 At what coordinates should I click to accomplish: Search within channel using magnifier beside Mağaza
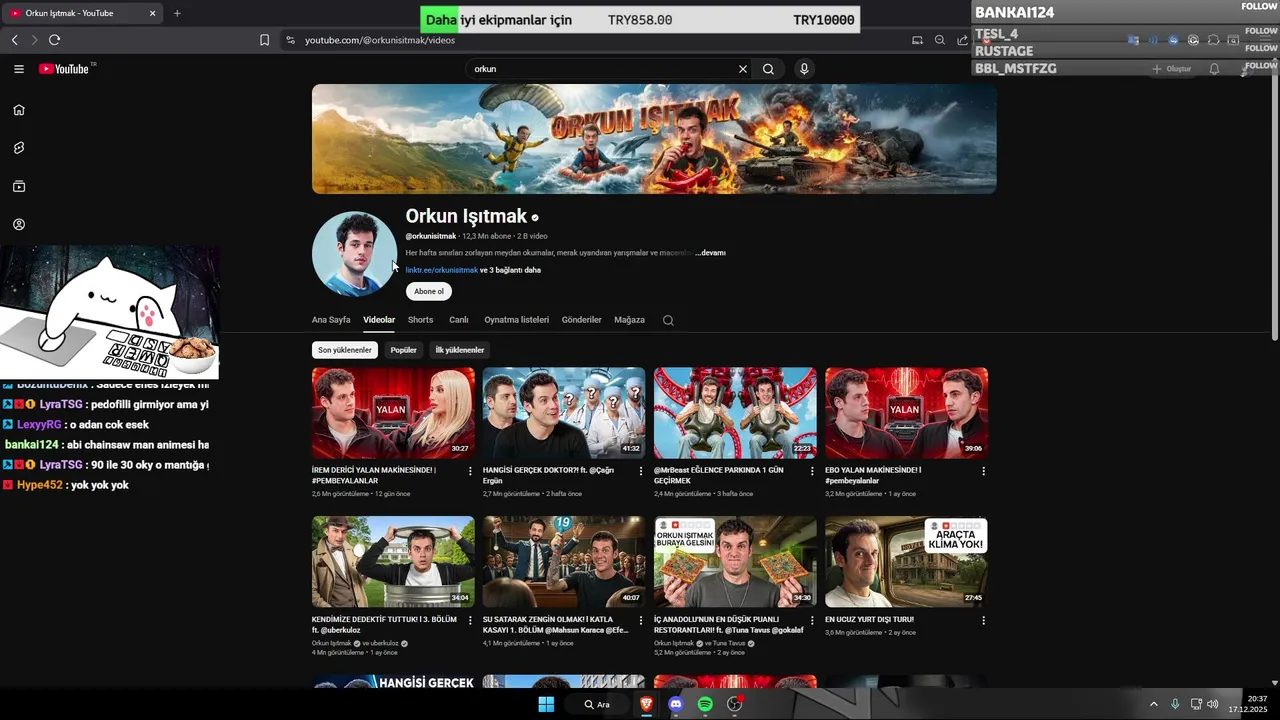pyautogui.click(x=668, y=320)
